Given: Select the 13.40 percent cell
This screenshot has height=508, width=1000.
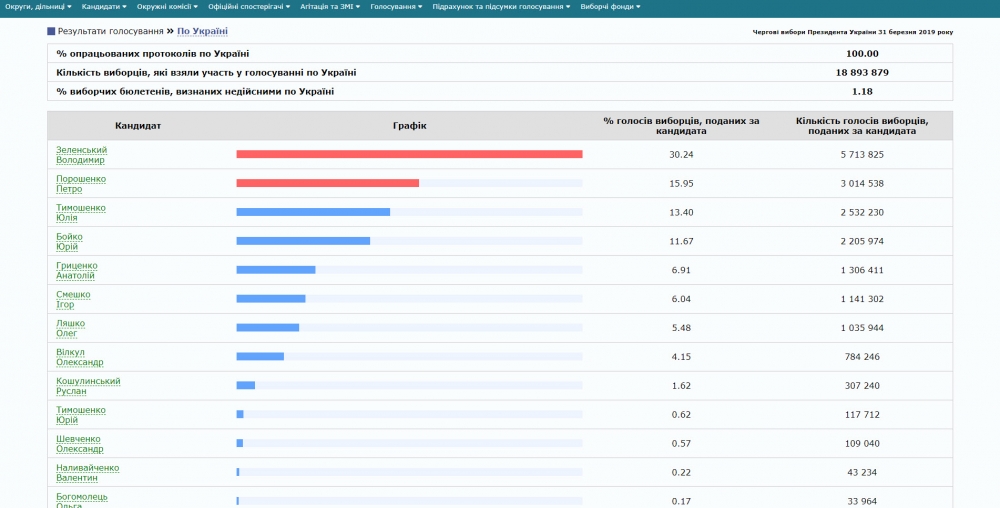Looking at the screenshot, I should [681, 212].
